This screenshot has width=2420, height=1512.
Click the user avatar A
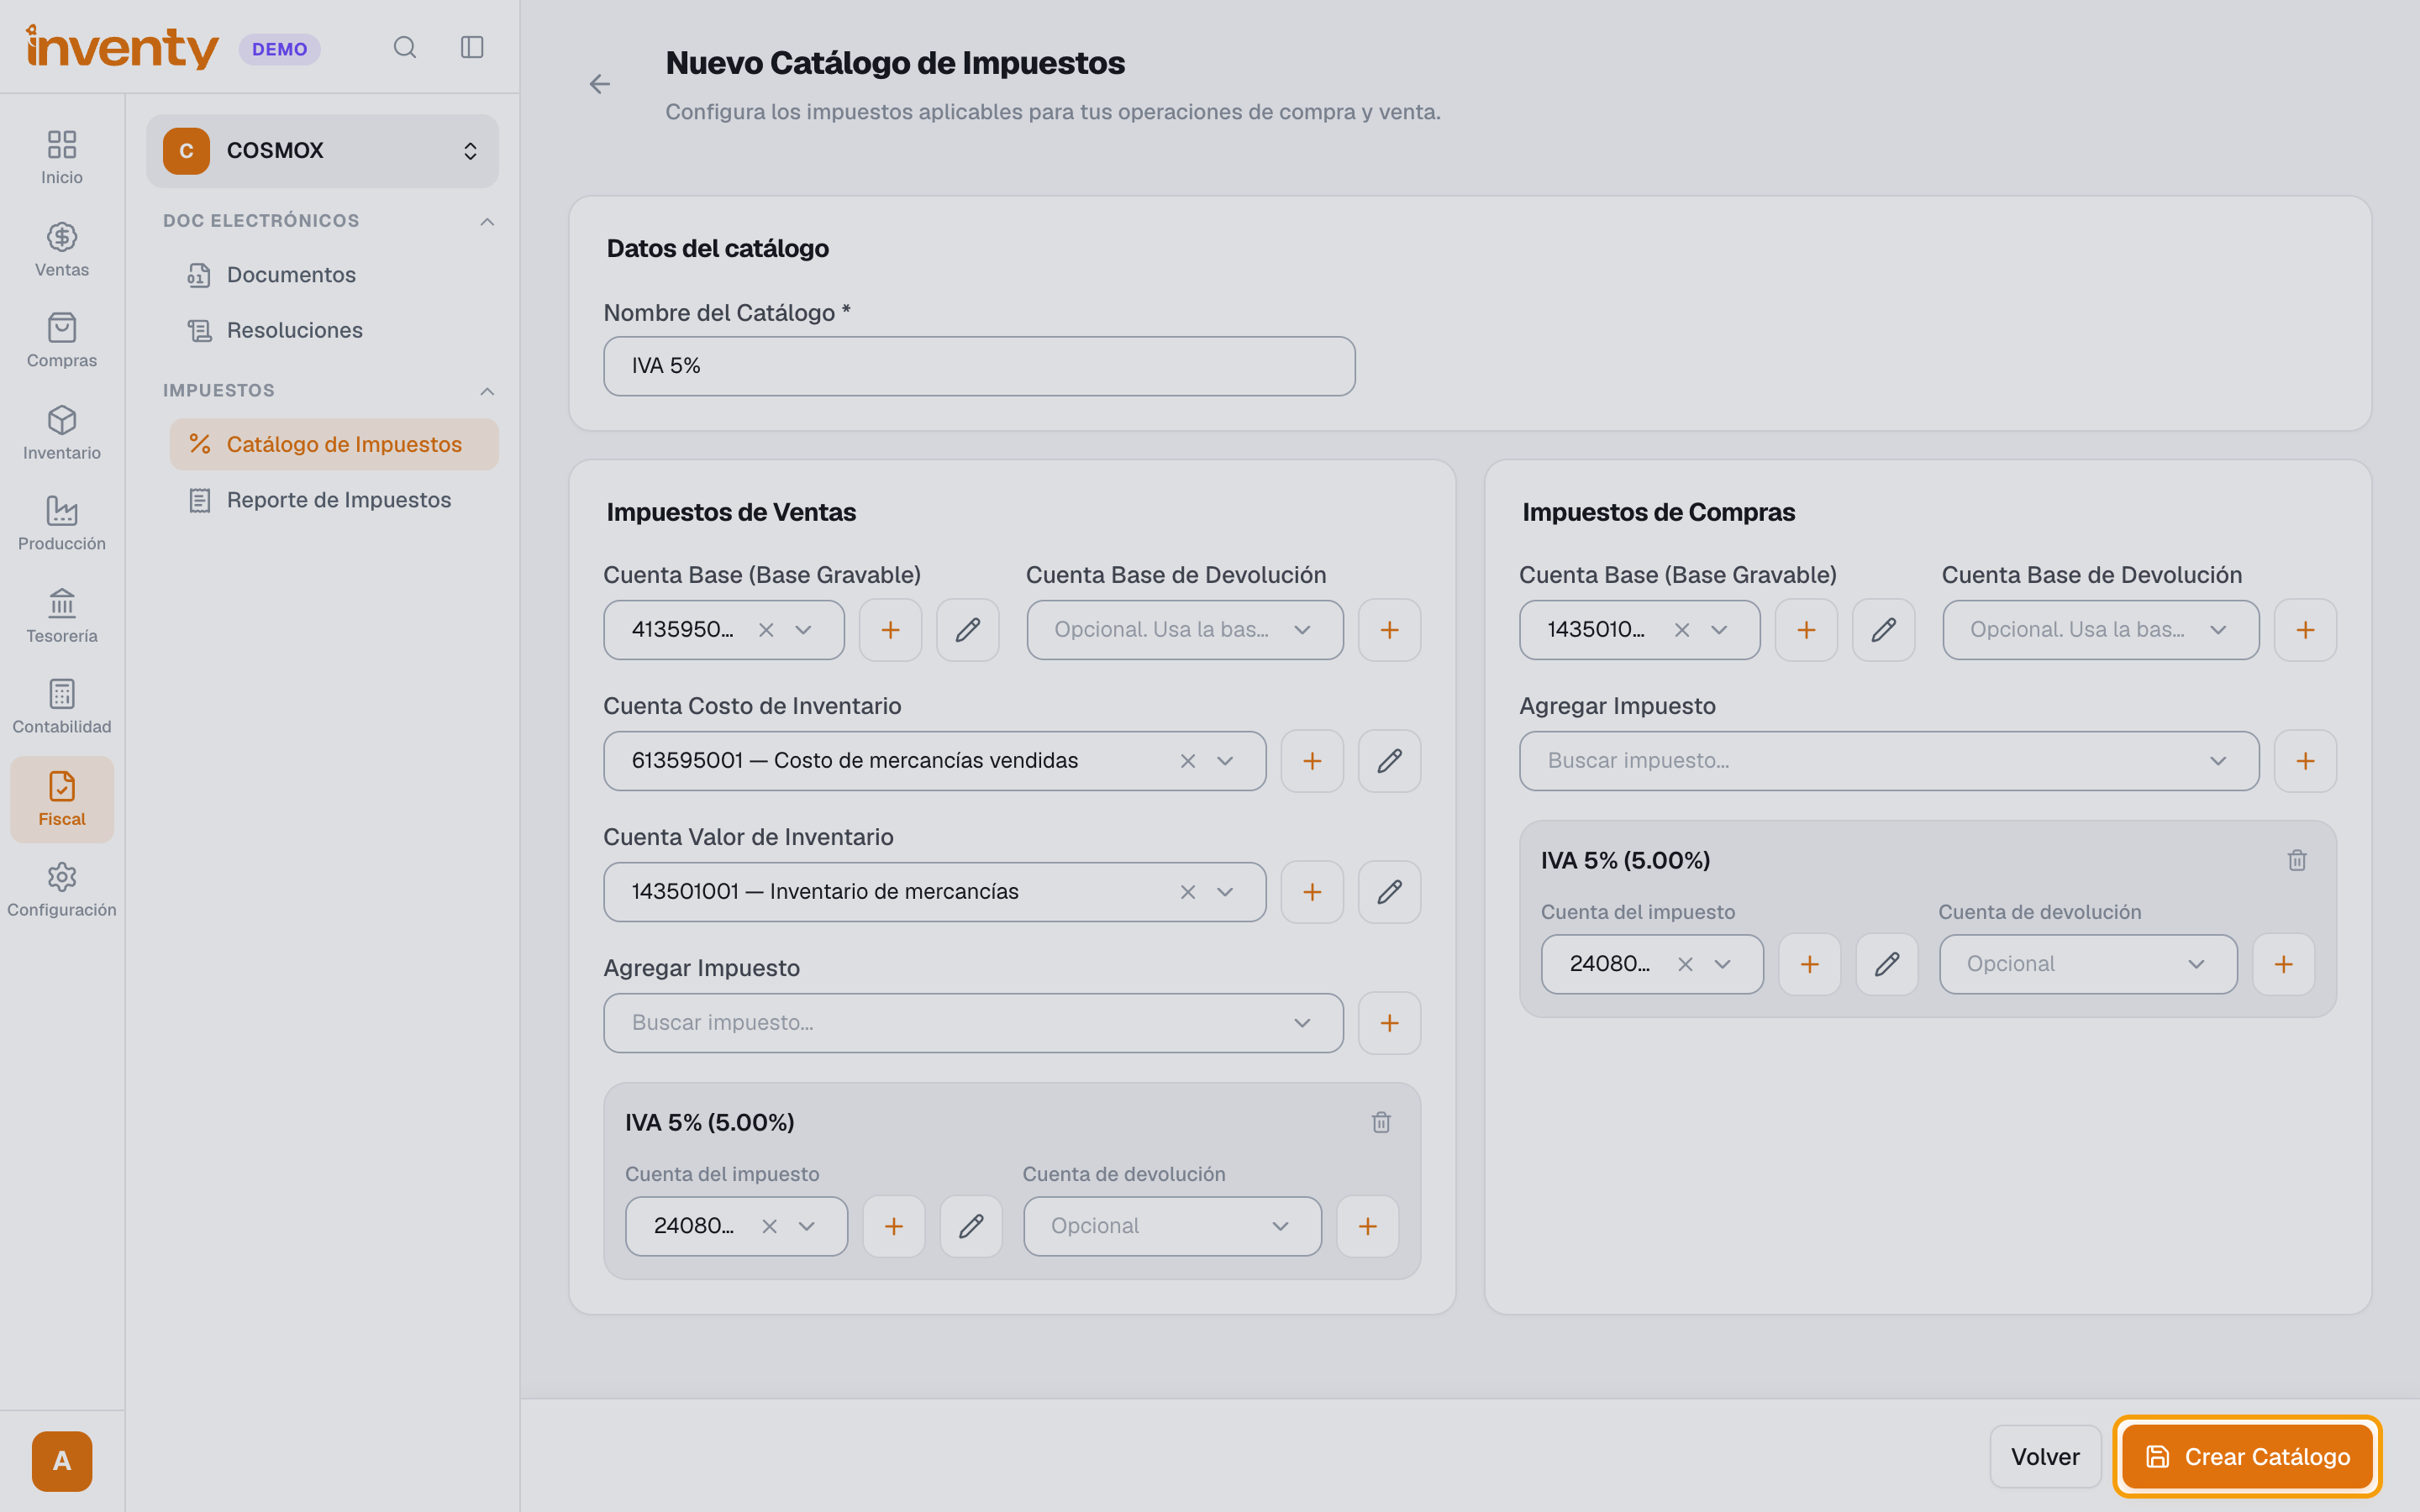pyautogui.click(x=62, y=1461)
